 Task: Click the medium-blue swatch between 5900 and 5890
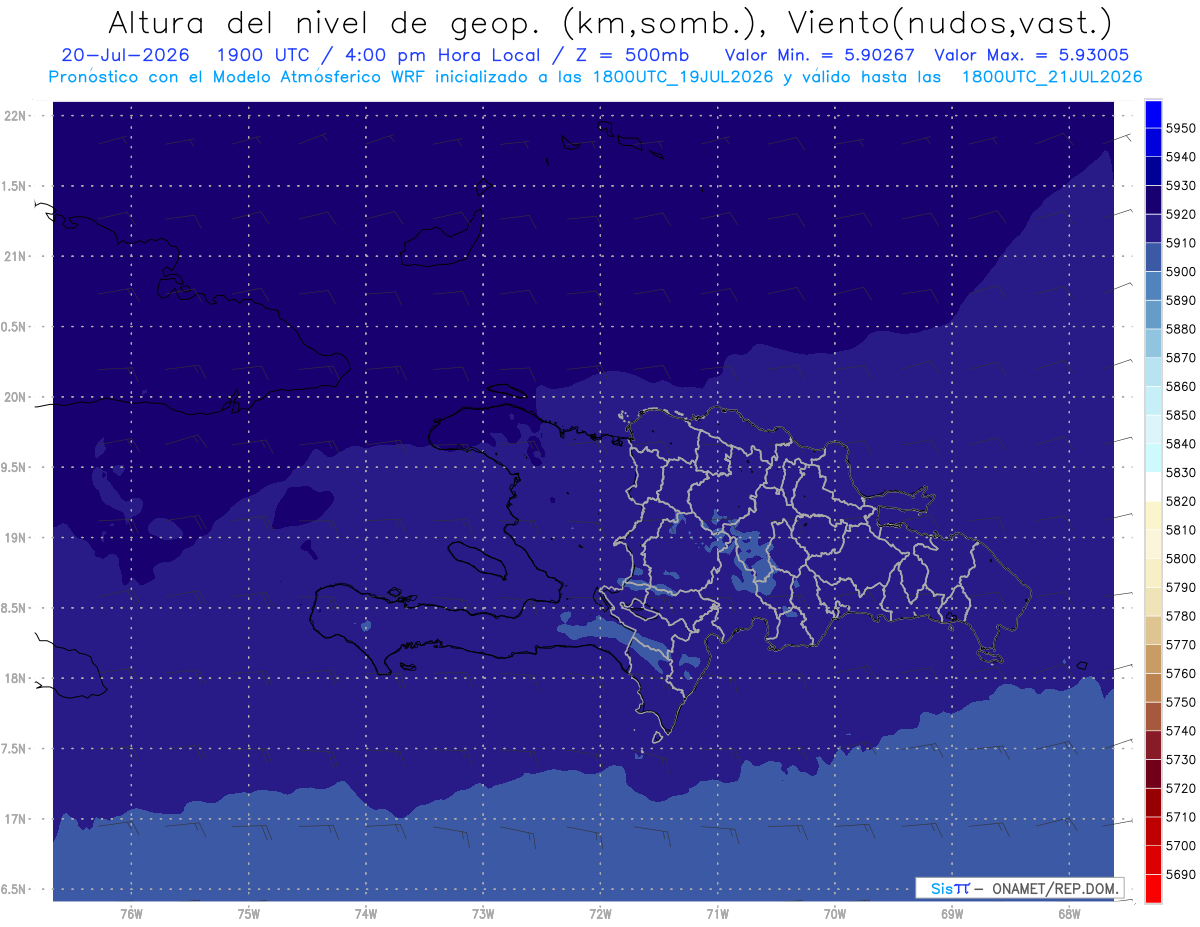[1153, 286]
